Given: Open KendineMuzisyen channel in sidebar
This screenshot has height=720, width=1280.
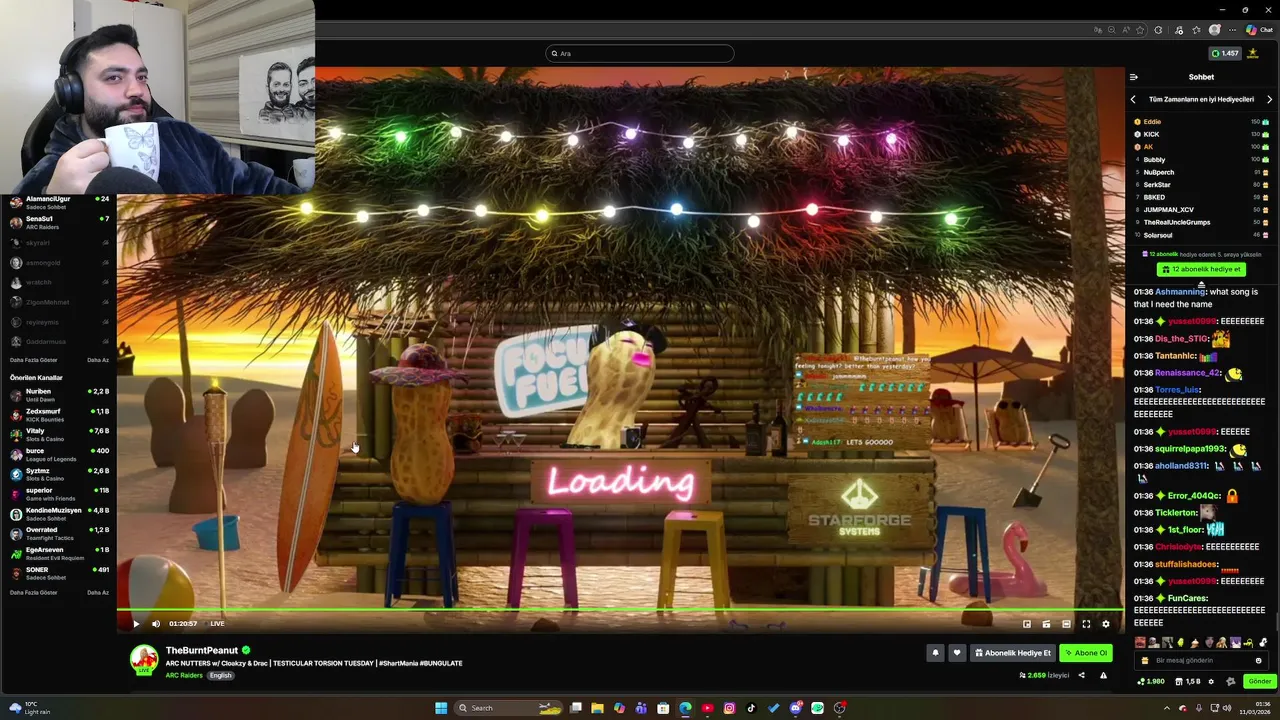Looking at the screenshot, I should tap(58, 514).
